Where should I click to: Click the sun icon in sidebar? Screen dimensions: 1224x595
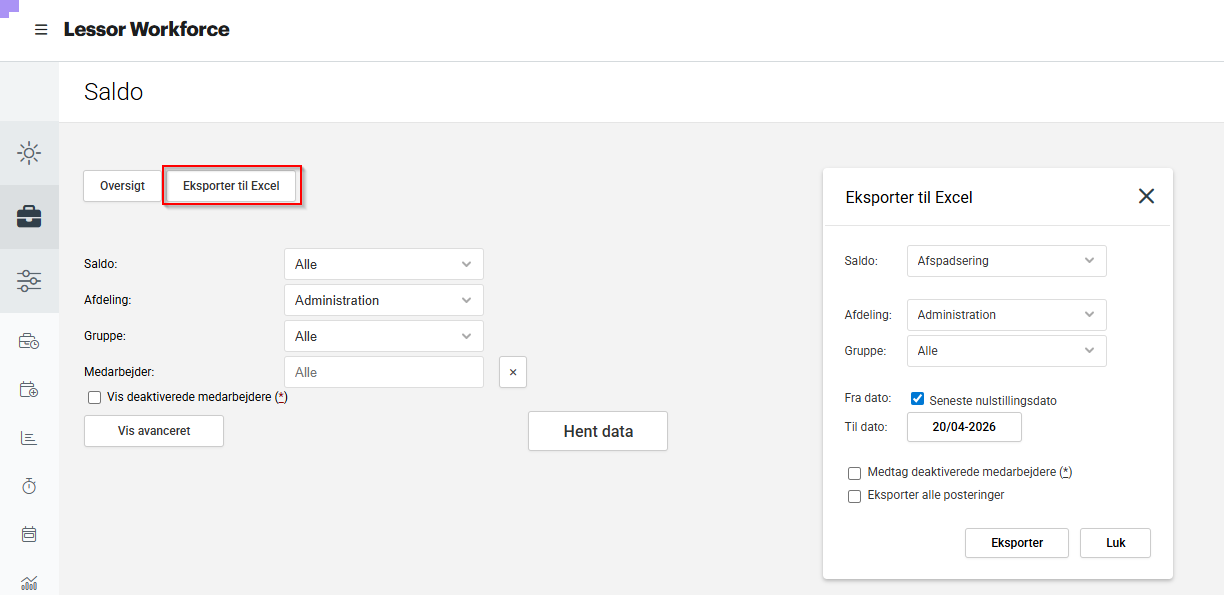pyautogui.click(x=29, y=153)
